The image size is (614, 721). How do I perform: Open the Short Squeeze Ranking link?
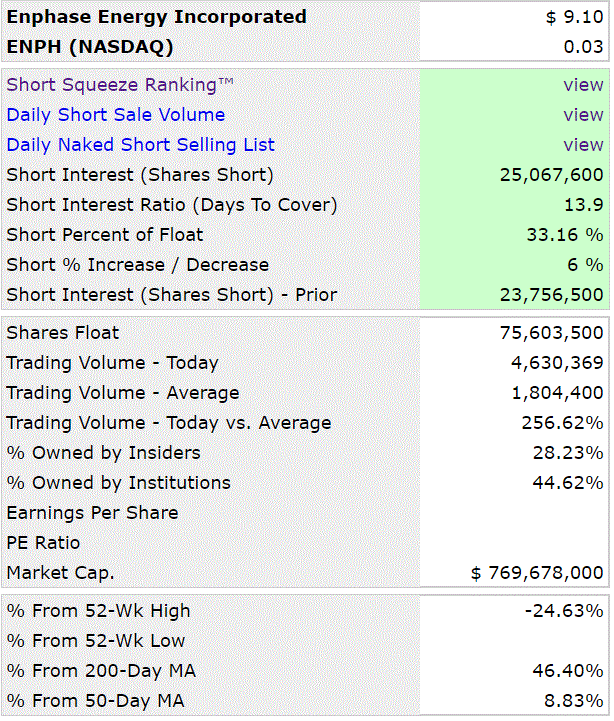pyautogui.click(x=120, y=85)
